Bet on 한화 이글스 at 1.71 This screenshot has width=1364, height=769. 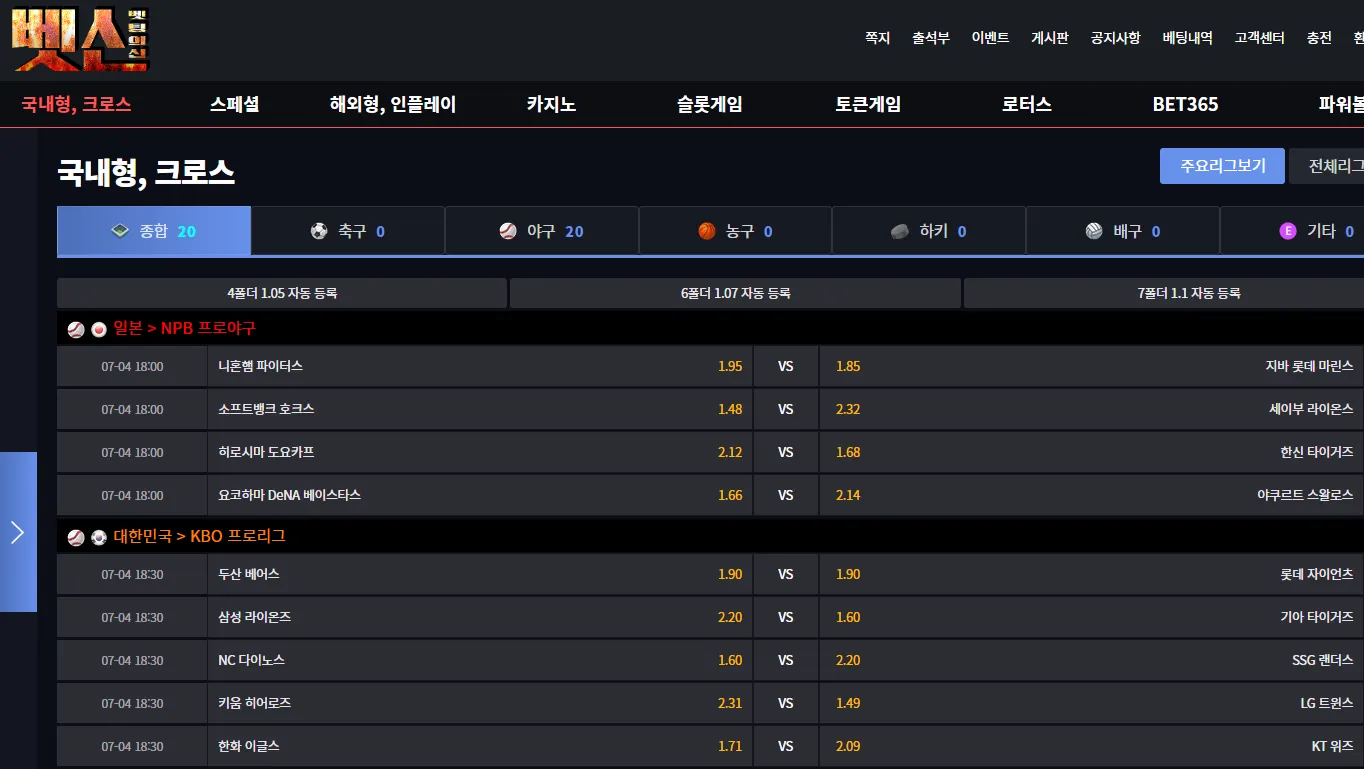coord(480,746)
